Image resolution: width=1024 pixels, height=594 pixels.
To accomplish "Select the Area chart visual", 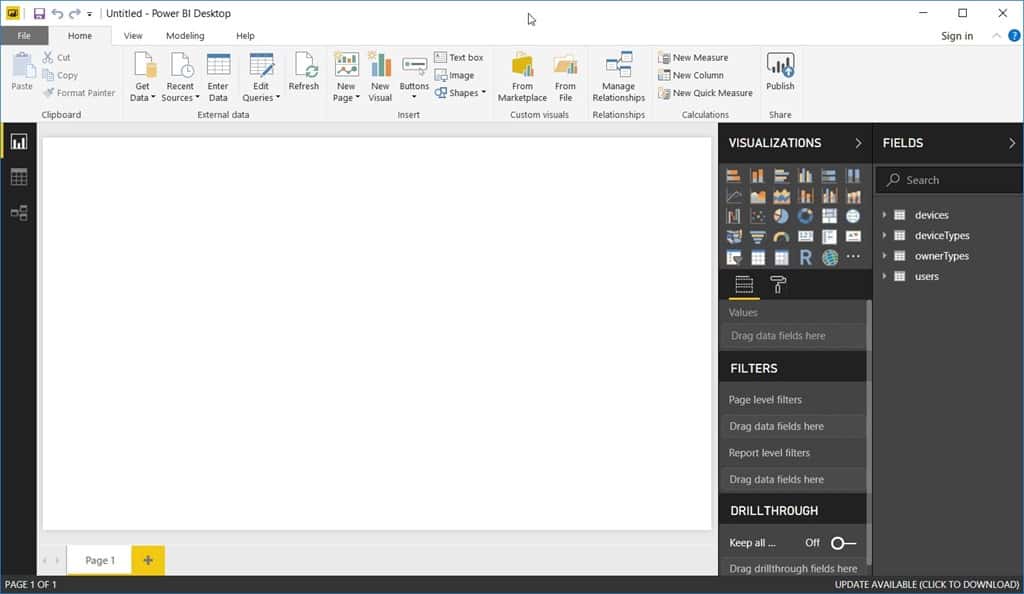I will 758,196.
